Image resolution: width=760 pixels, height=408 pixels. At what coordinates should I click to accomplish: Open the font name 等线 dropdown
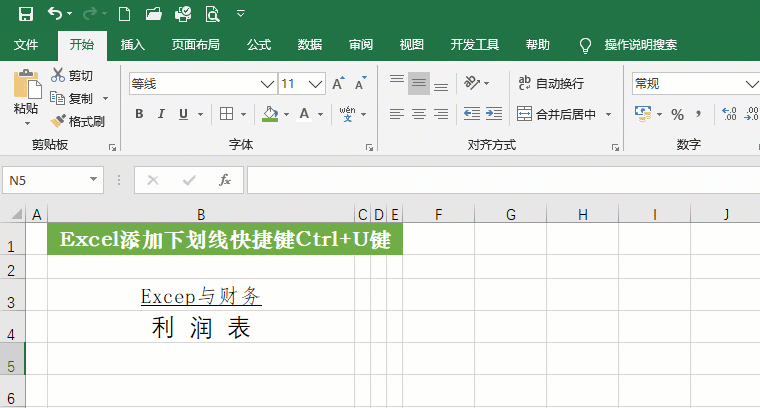coord(268,84)
